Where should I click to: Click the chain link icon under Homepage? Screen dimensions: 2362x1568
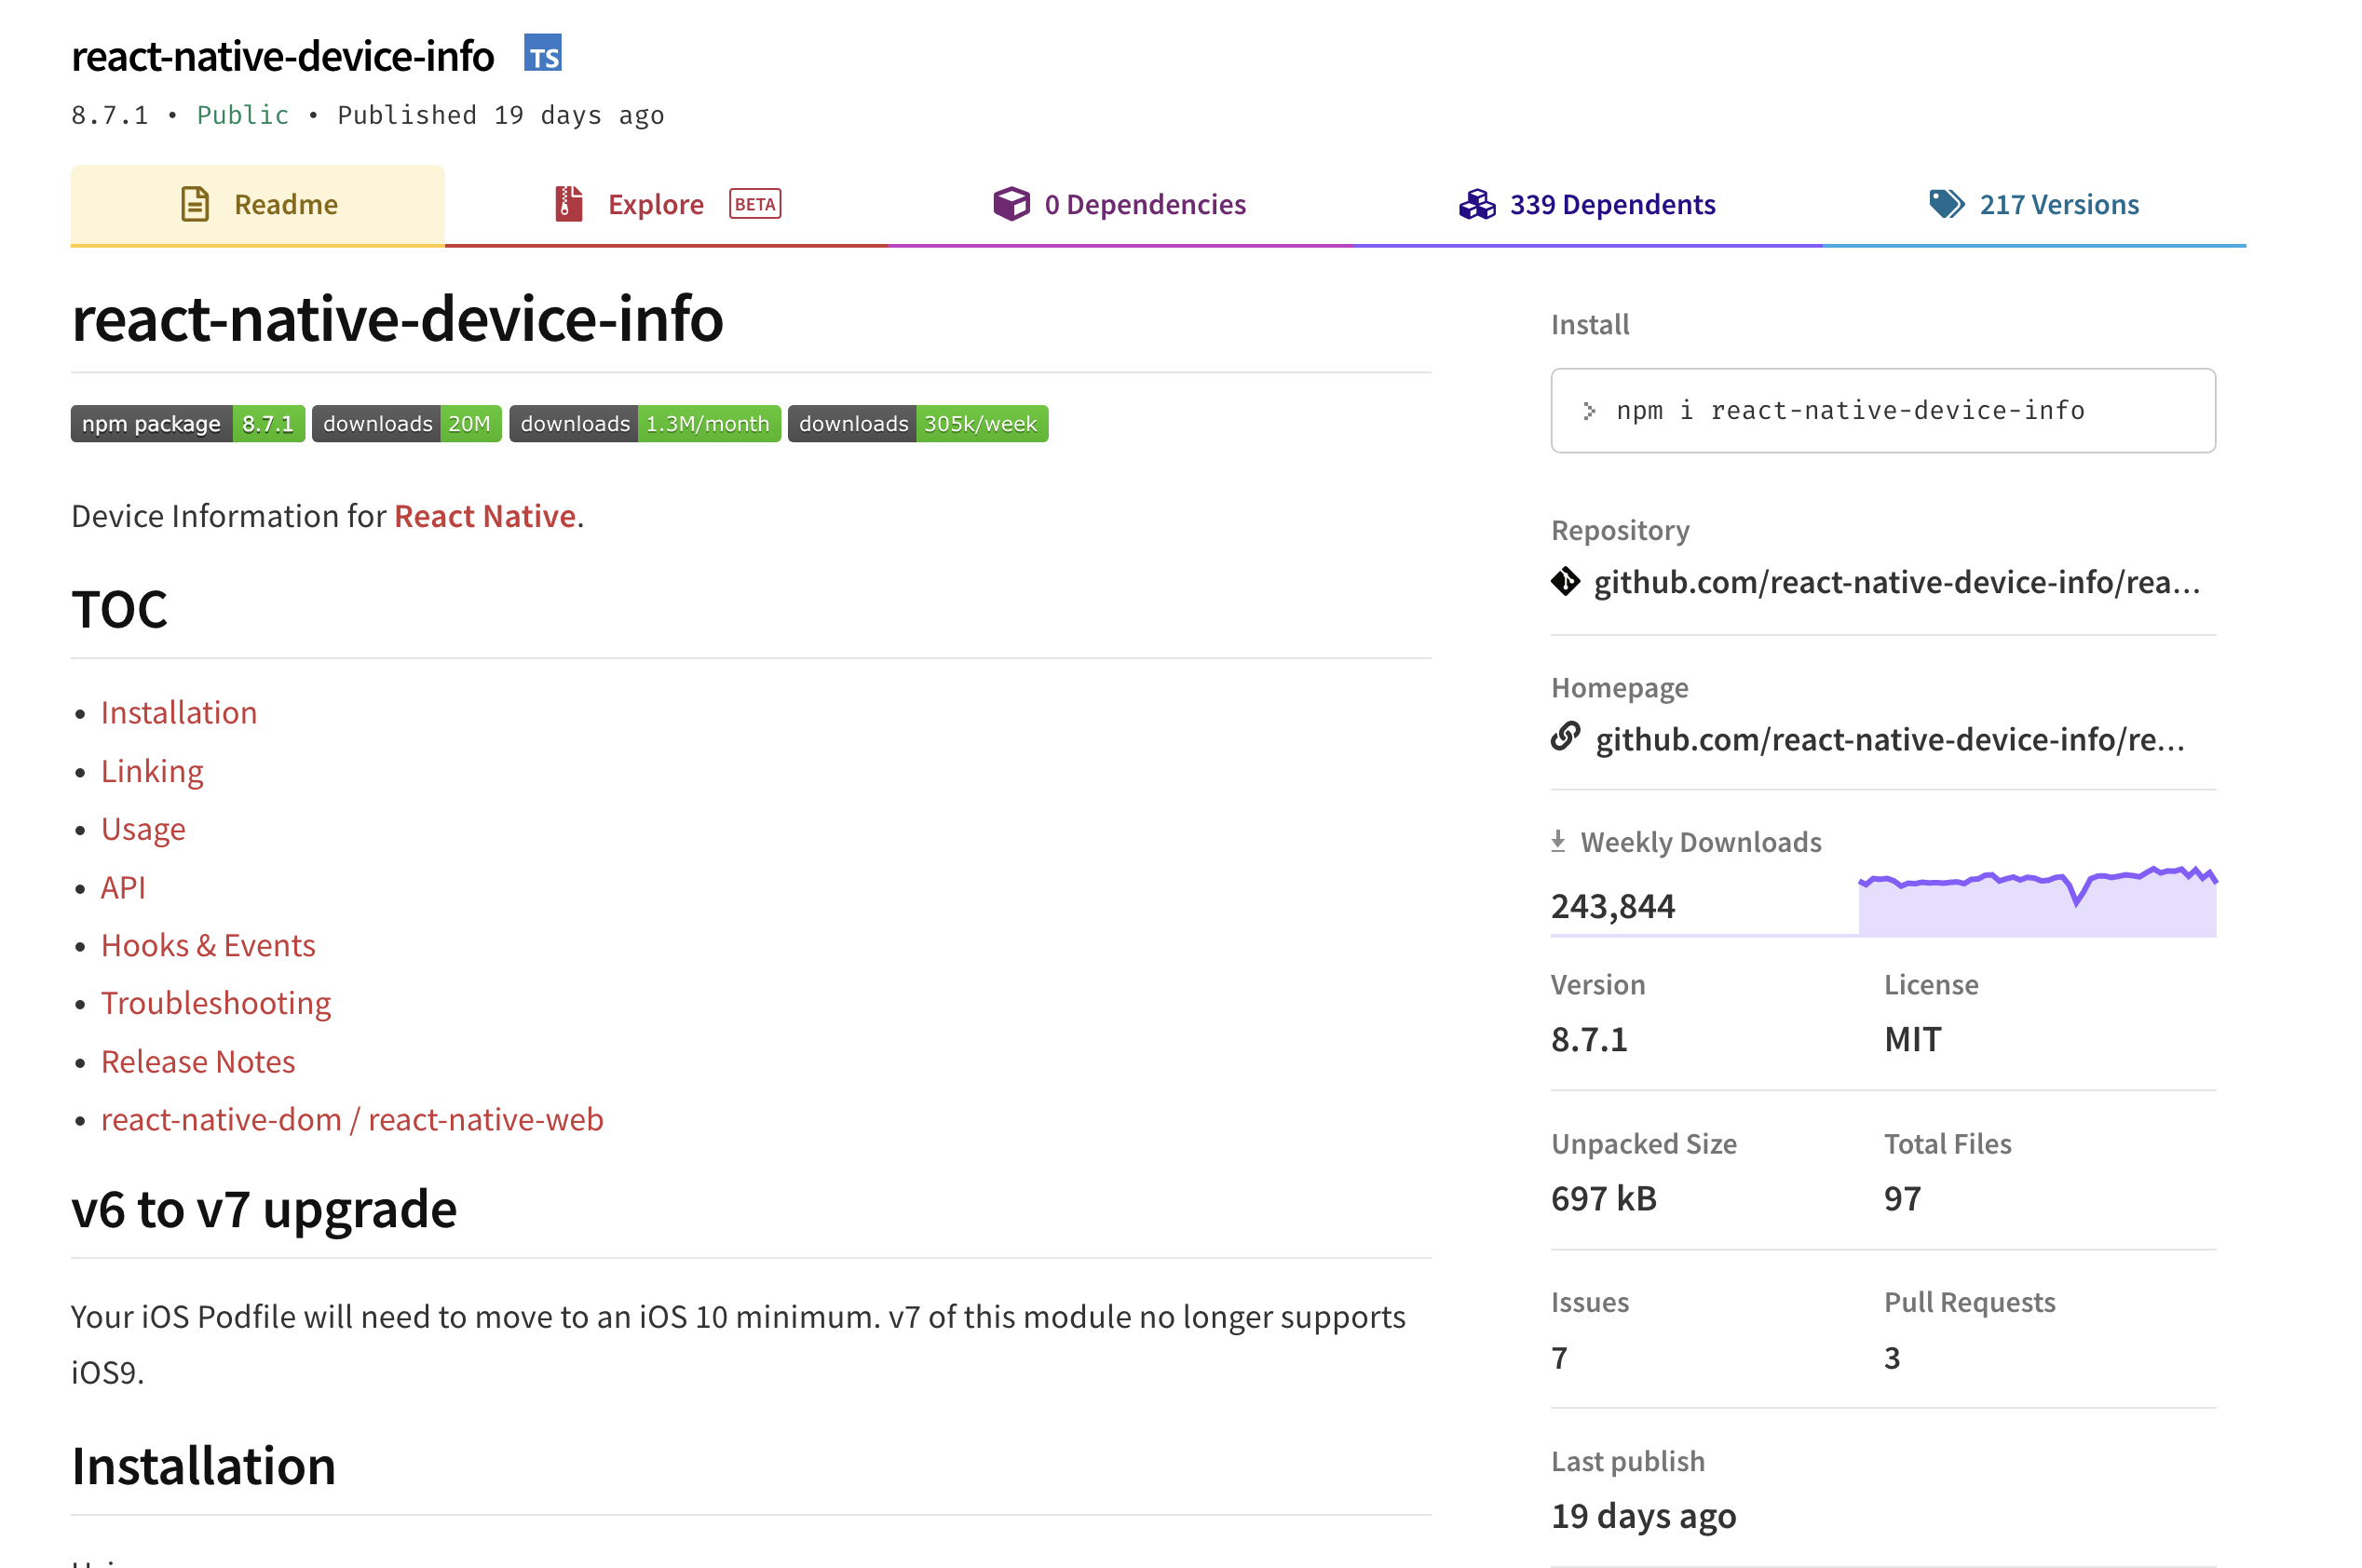pos(1565,737)
